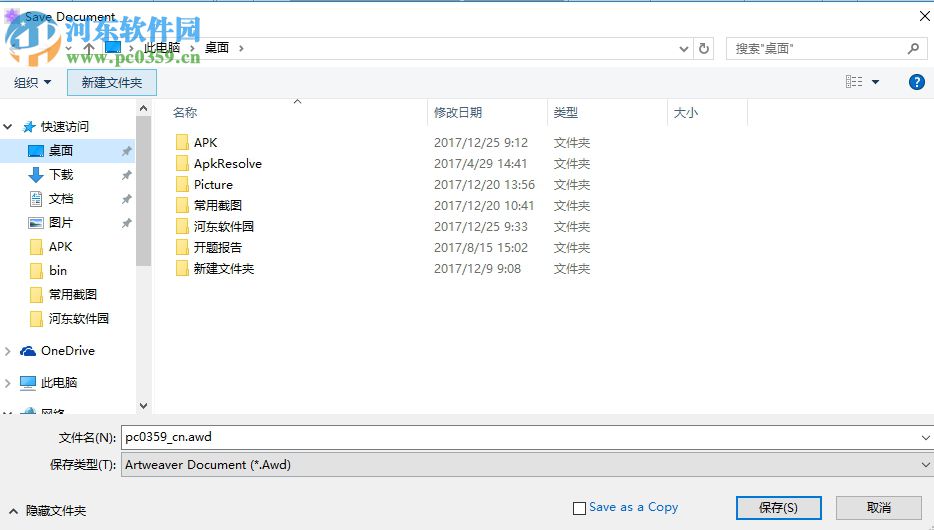Click date 2017/12/25 9:12 of APK
934x530 pixels.
coord(481,142)
